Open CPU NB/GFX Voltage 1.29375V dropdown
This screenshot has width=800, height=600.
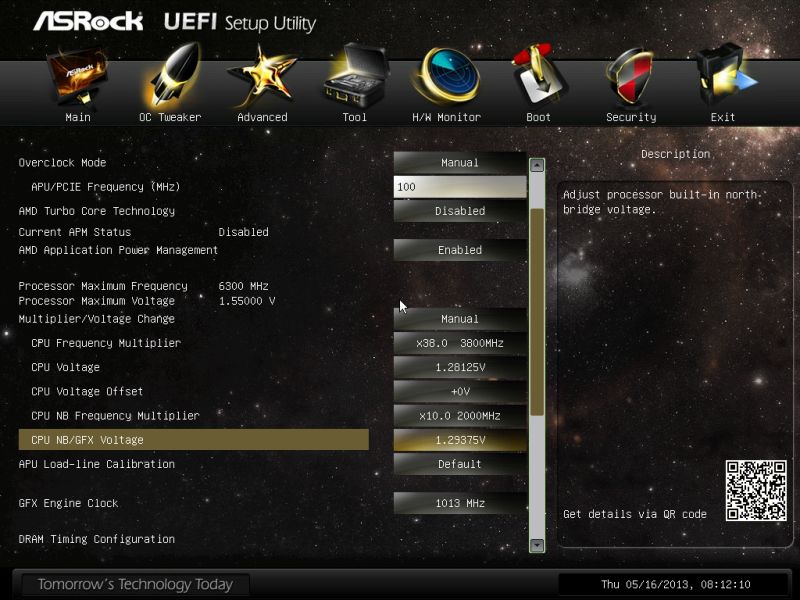pyautogui.click(x=460, y=440)
